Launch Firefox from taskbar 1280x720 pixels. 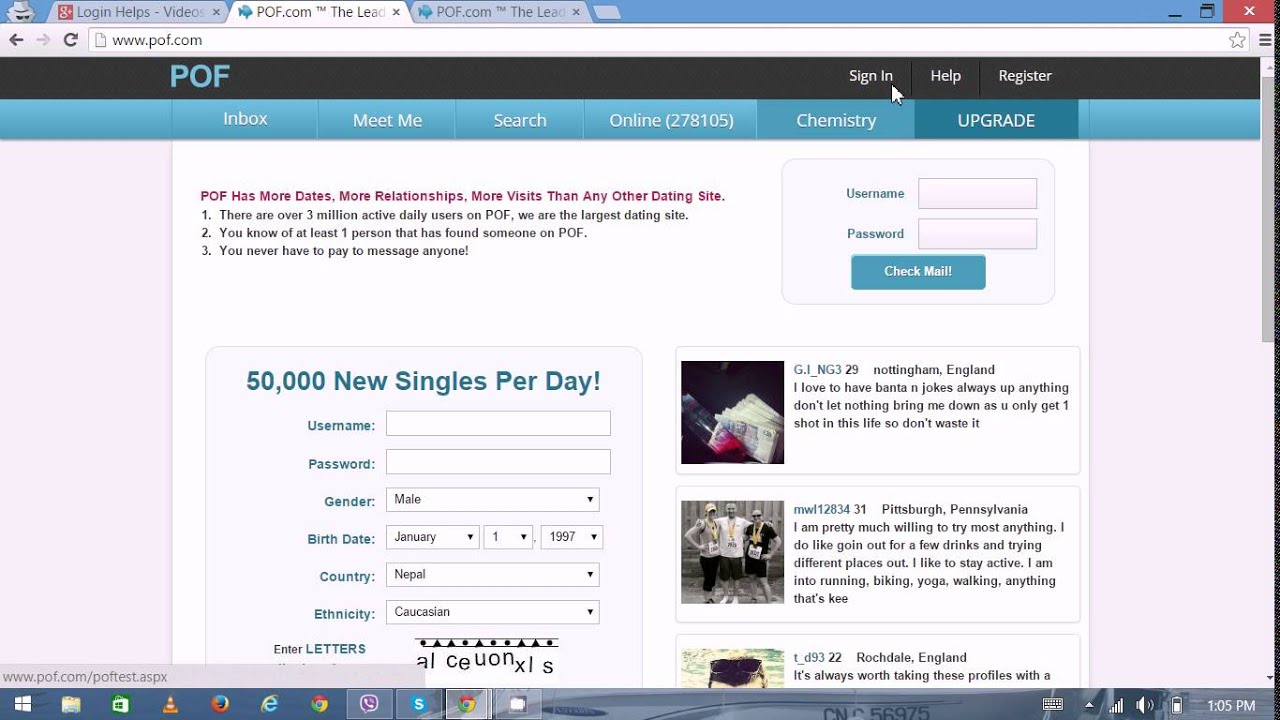pos(220,705)
